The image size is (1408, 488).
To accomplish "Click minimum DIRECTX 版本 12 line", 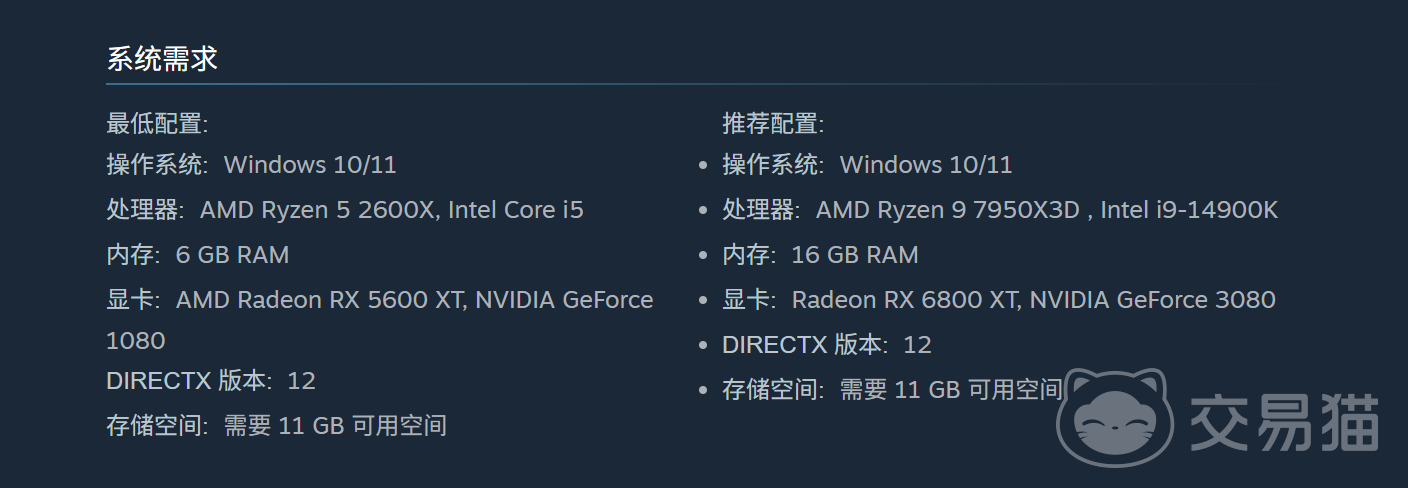I will click(211, 380).
